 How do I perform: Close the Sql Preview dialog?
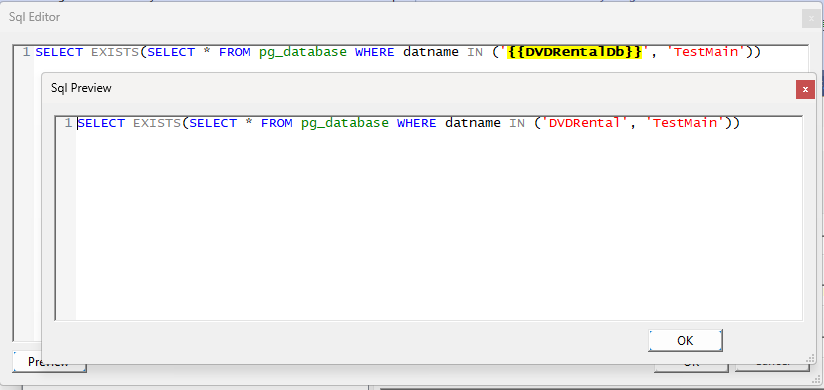805,89
